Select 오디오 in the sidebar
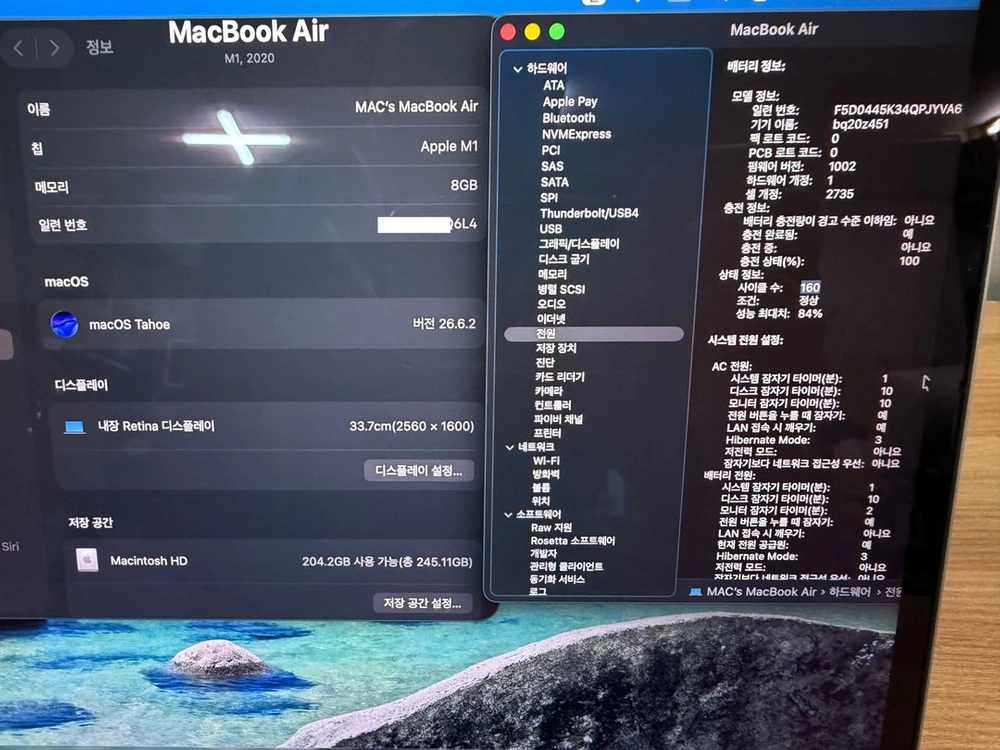 point(551,304)
